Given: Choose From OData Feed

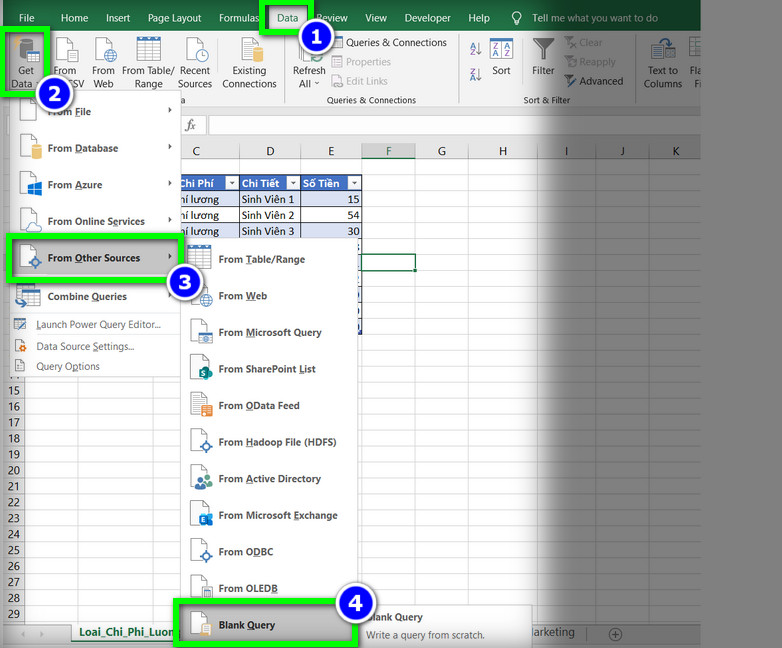Looking at the screenshot, I should [x=269, y=406].
